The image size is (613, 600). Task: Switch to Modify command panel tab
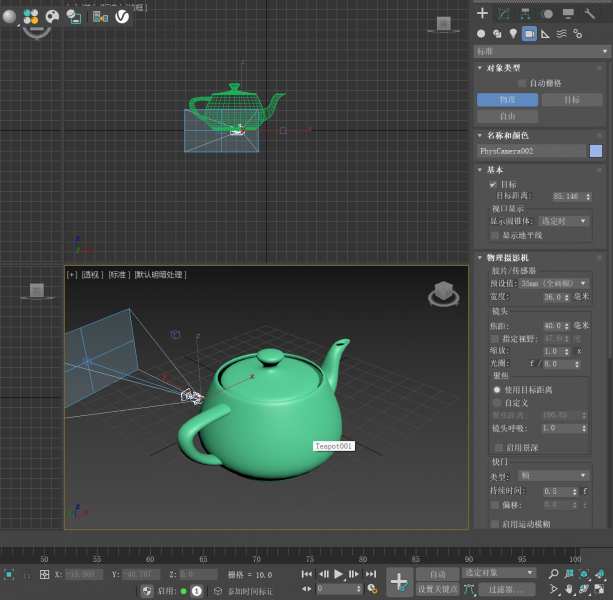[x=504, y=14]
